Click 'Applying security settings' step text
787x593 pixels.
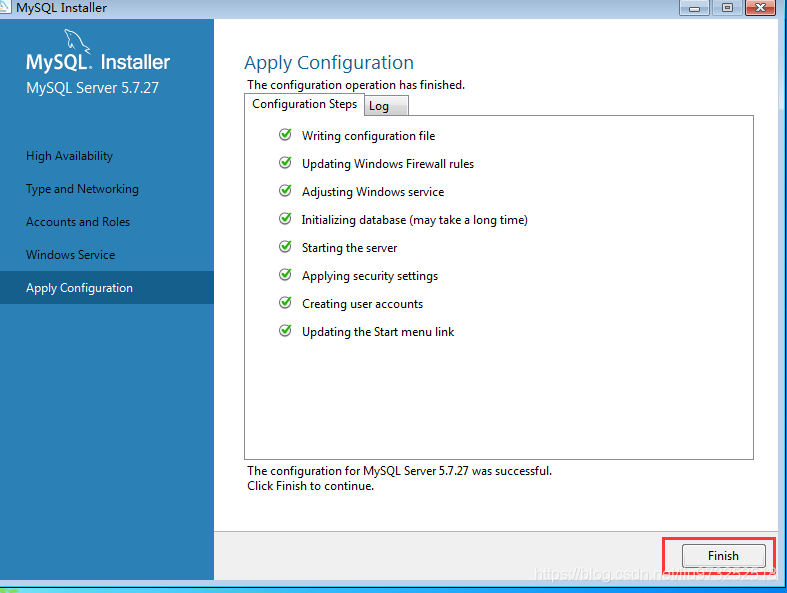click(x=370, y=276)
